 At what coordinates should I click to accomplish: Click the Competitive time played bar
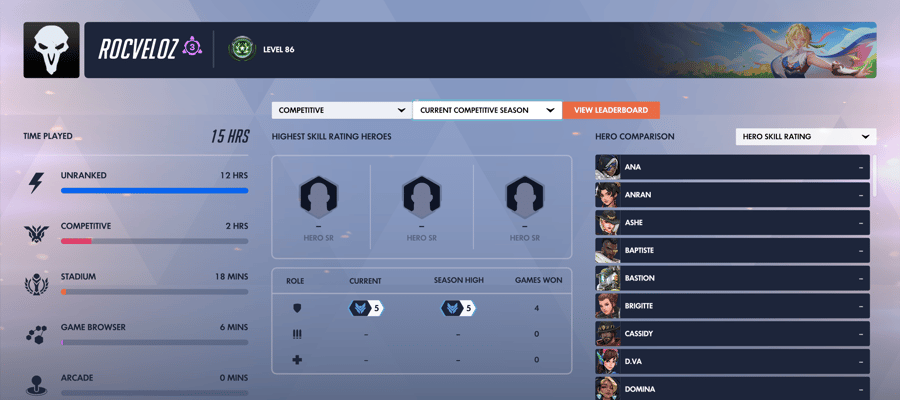click(x=154, y=241)
